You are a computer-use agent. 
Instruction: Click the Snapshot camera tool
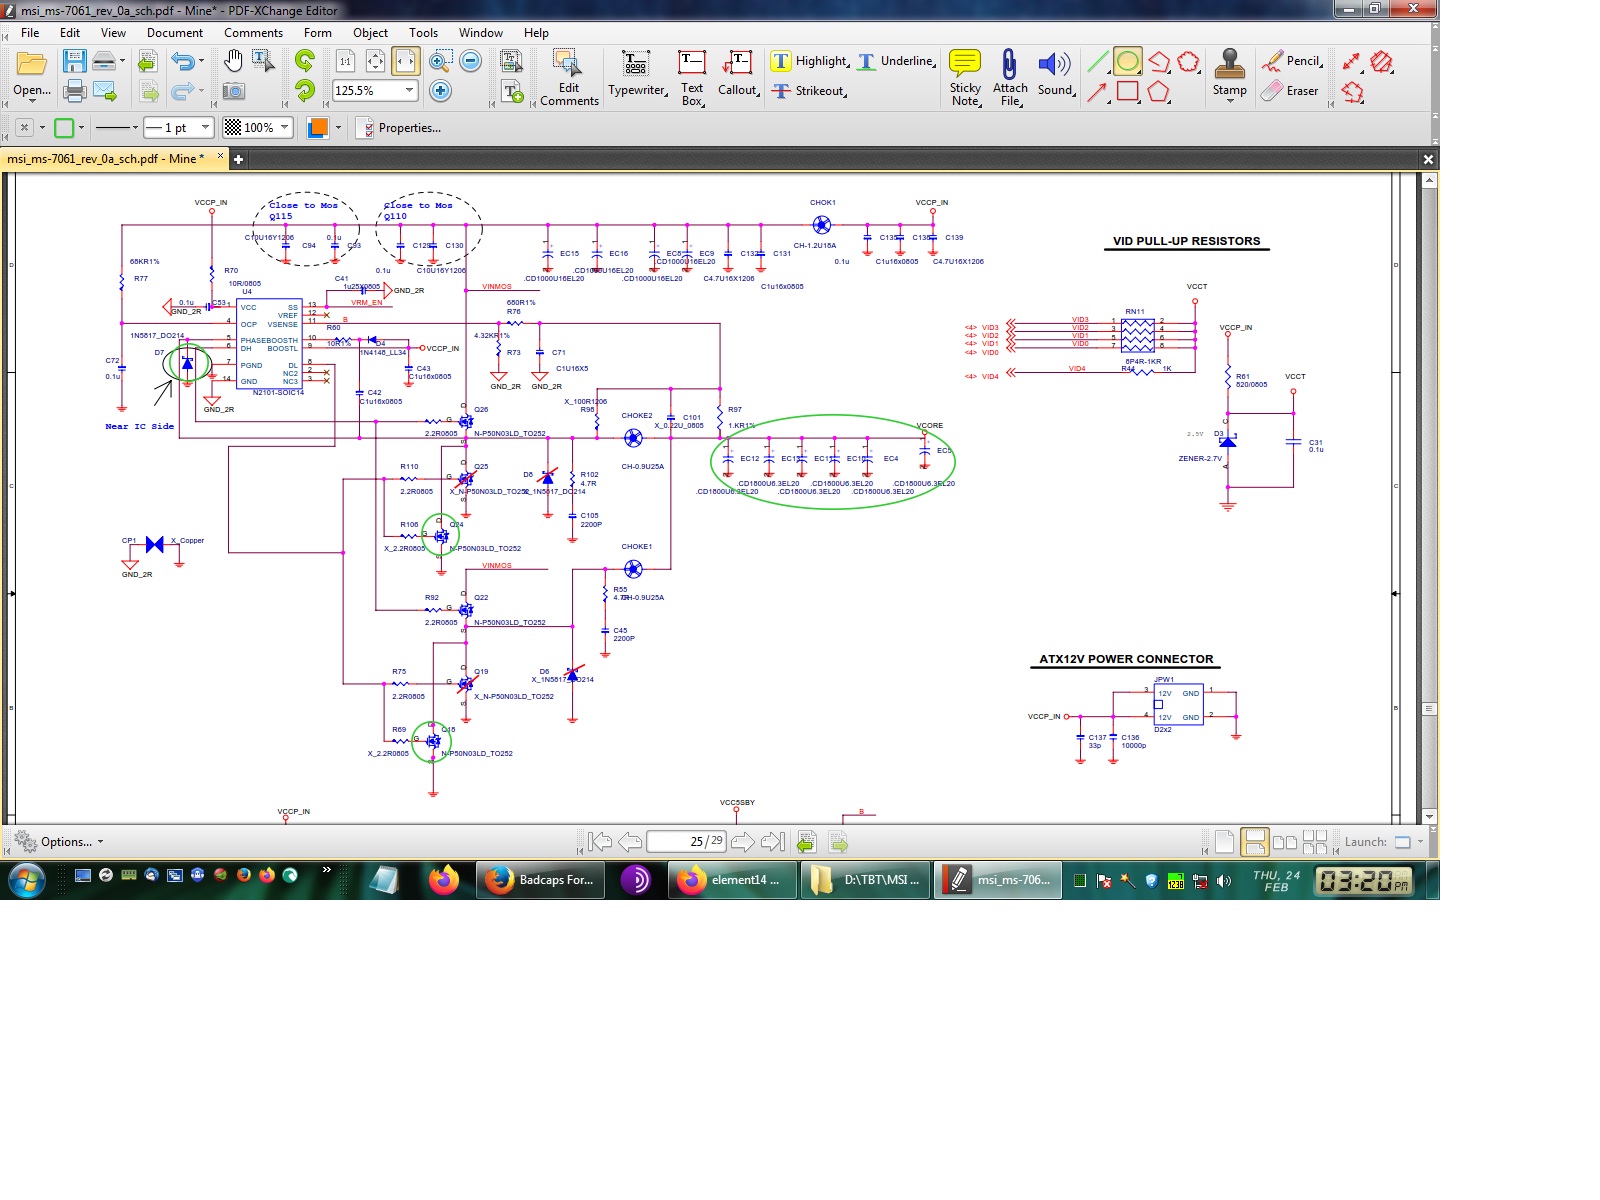click(x=233, y=92)
